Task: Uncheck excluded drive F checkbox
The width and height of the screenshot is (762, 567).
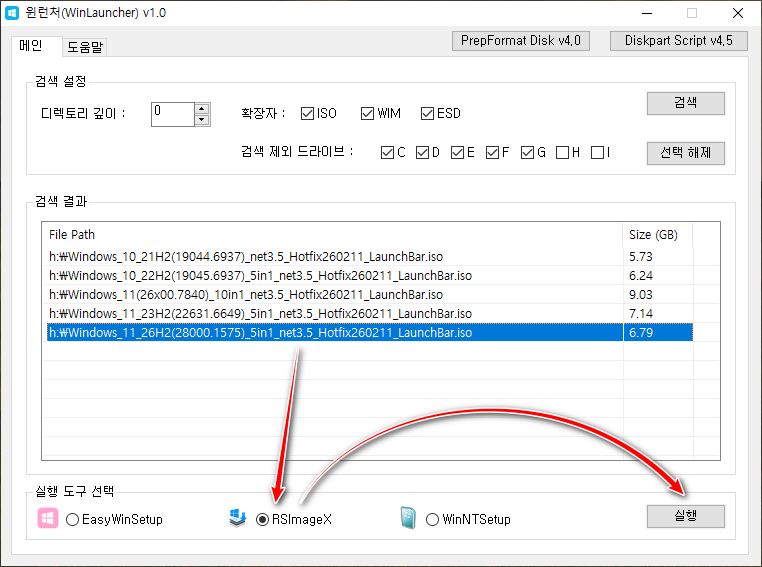Action: click(492, 153)
